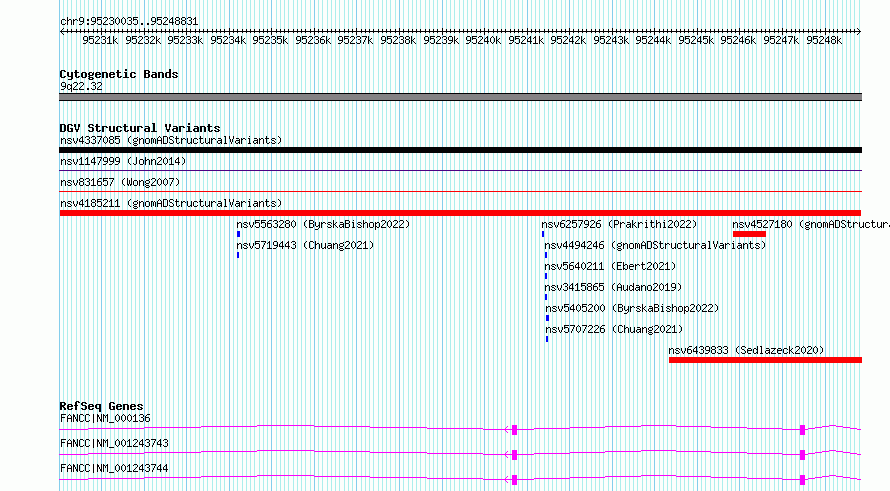Click the nsv1147999 (John2014) label
Viewport: 890px width, 491px height.
[x=123, y=161]
